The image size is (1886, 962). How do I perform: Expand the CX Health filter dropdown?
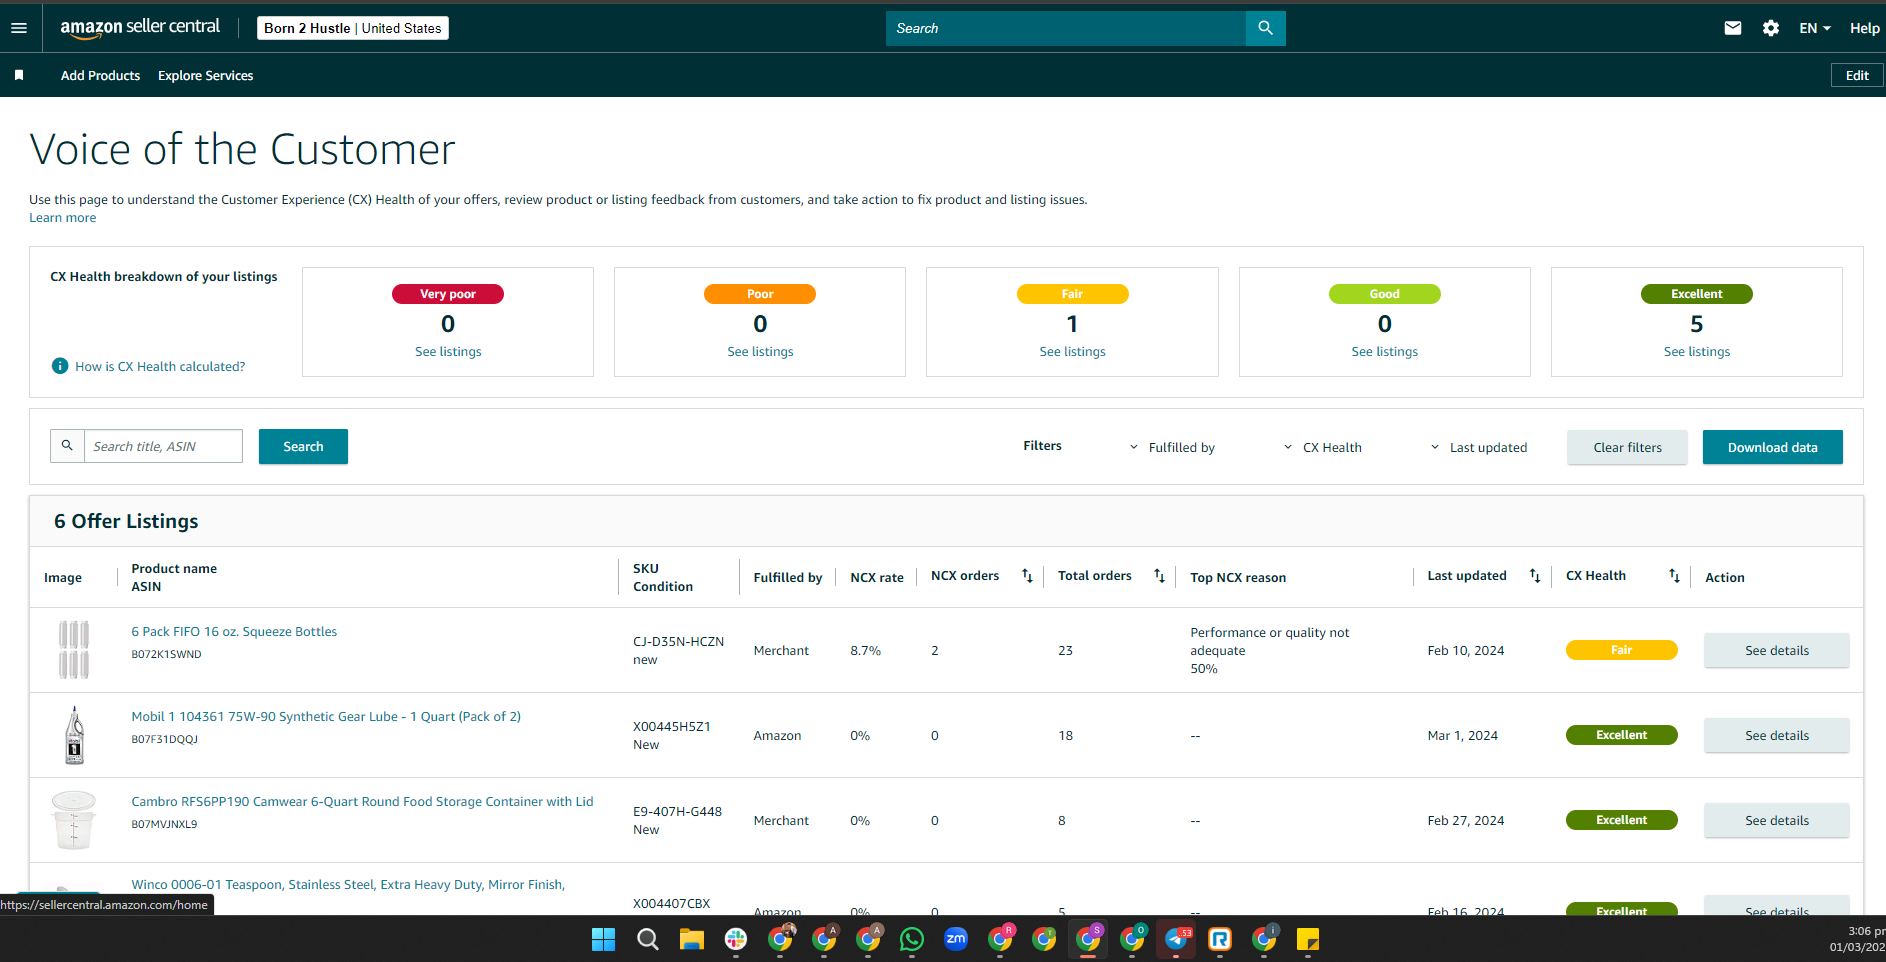click(x=1322, y=448)
